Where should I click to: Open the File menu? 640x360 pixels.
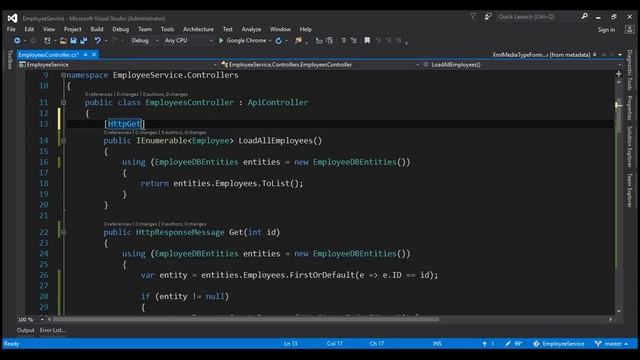[11, 29]
